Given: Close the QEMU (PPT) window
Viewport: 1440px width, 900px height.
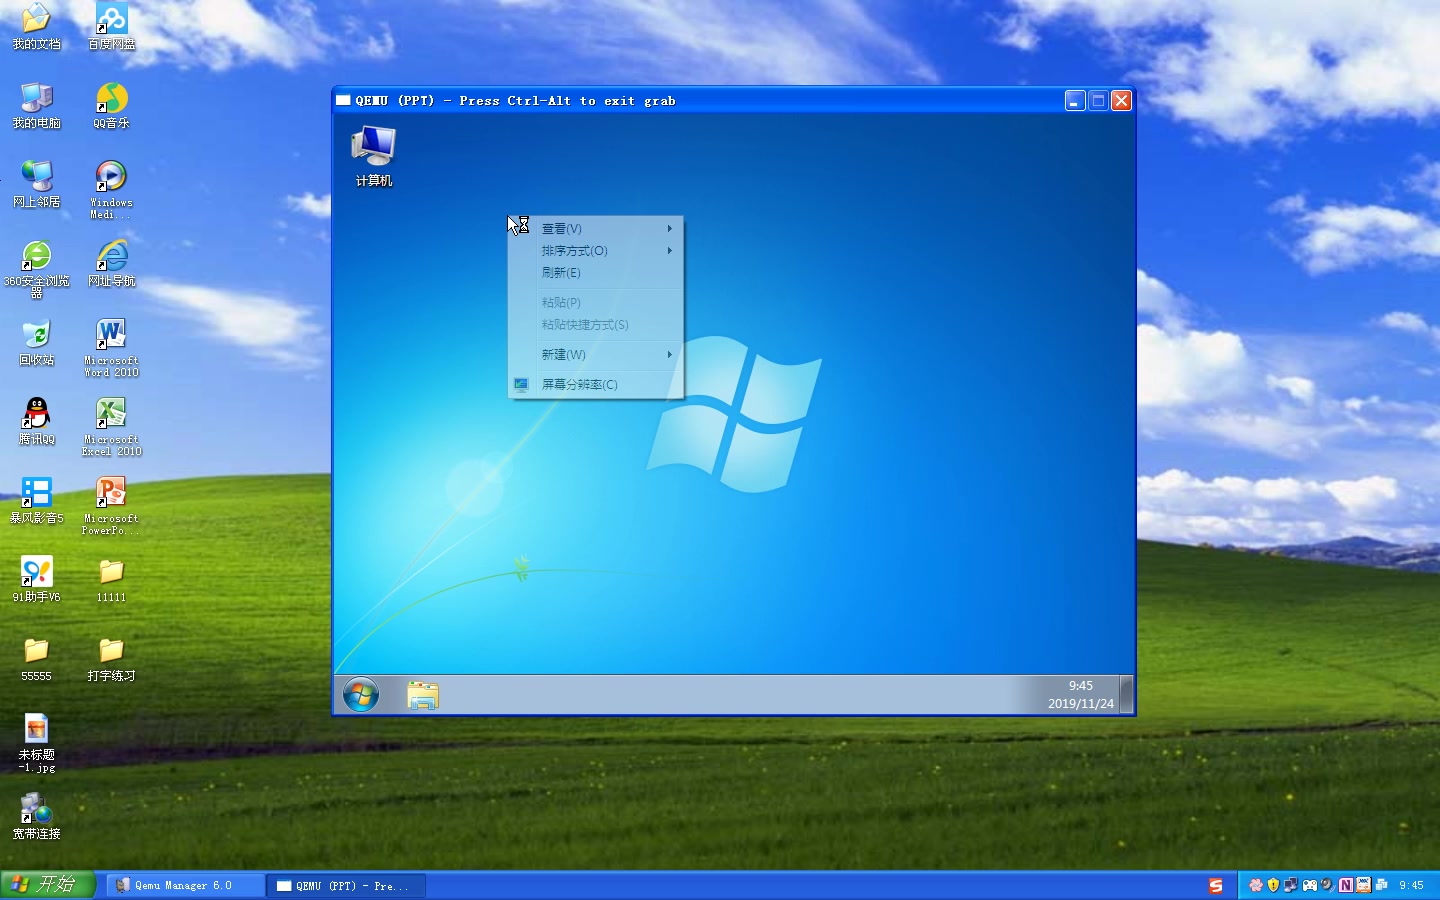Looking at the screenshot, I should pyautogui.click(x=1121, y=101).
